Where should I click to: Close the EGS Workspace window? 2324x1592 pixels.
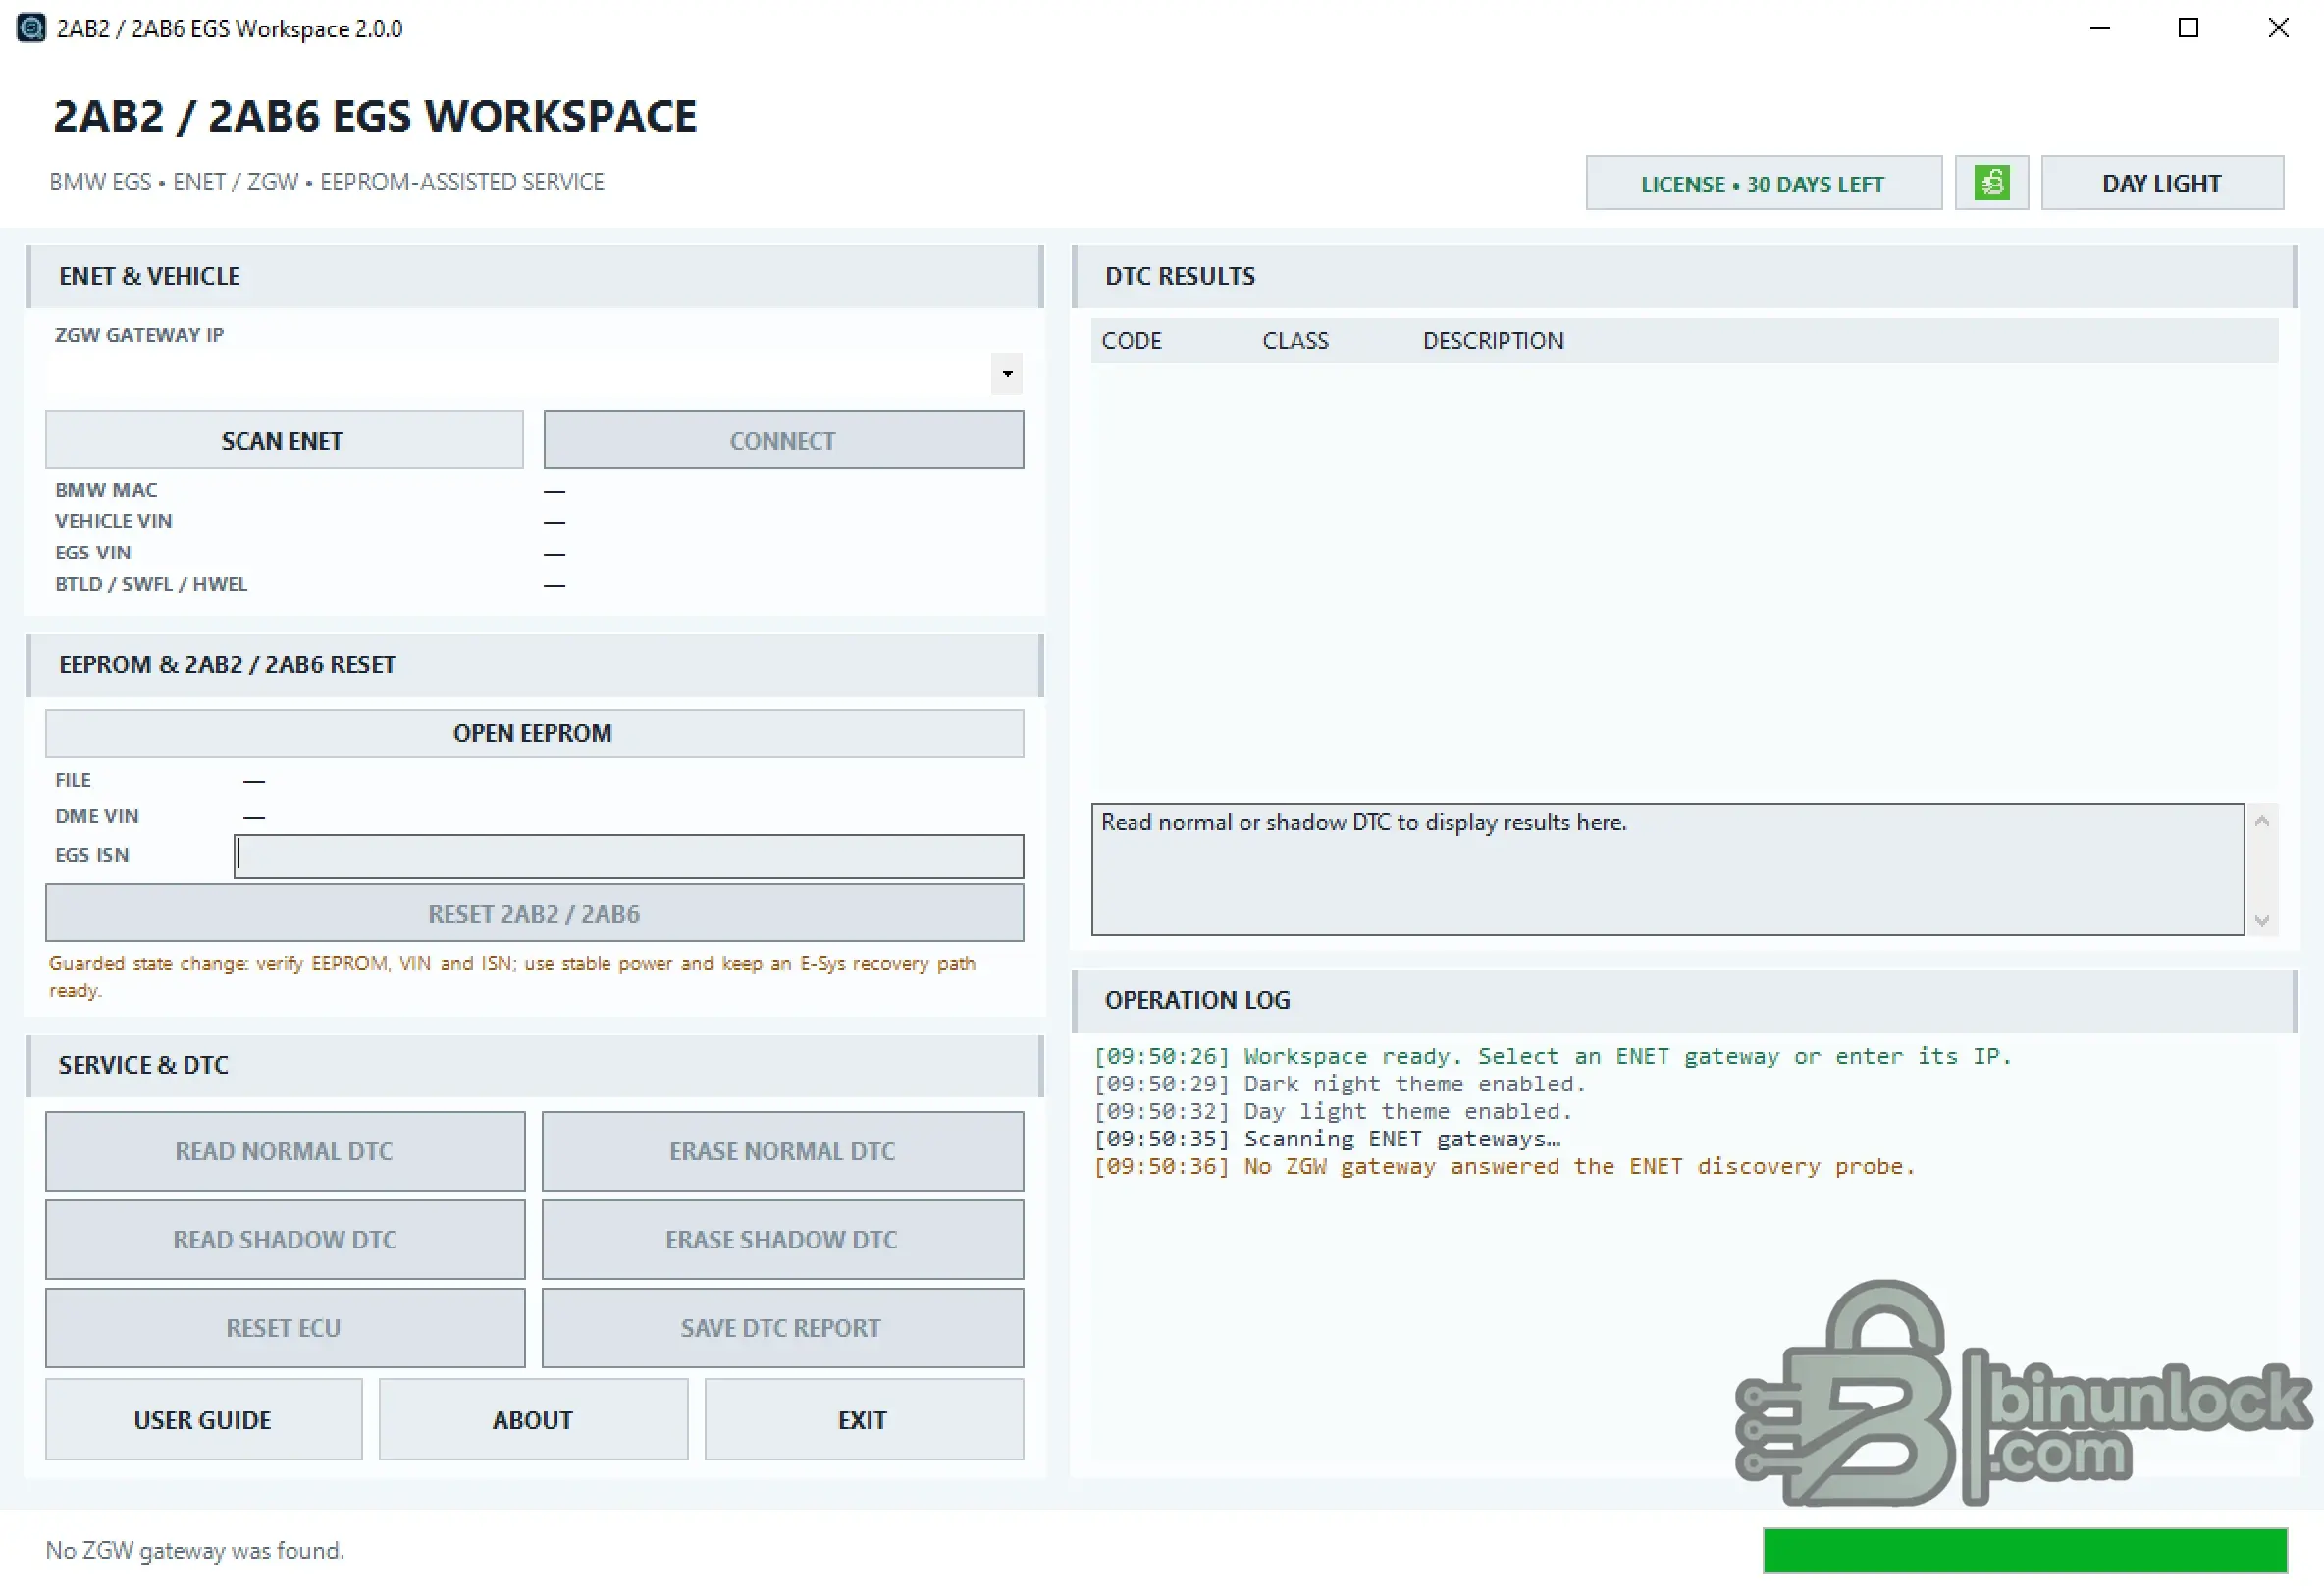click(2278, 28)
